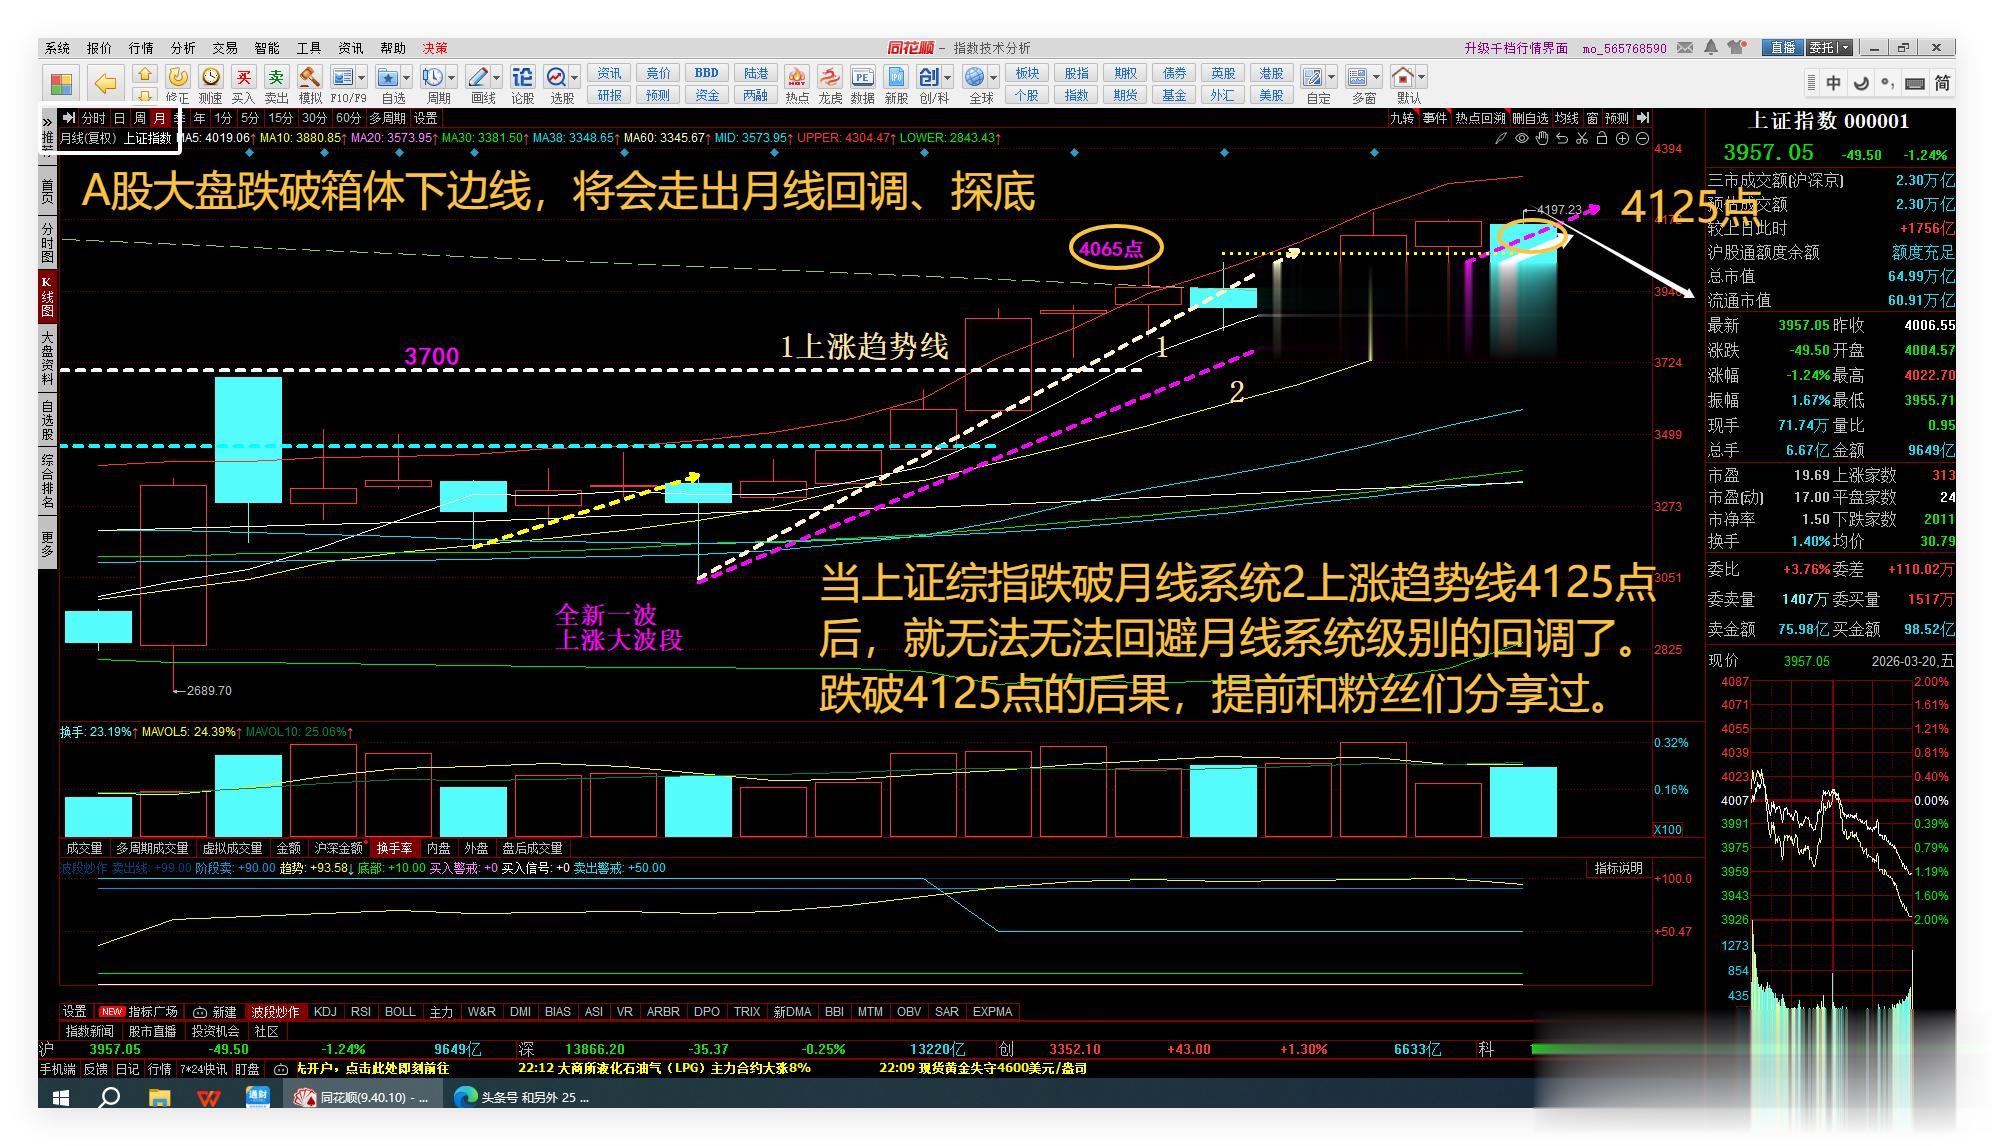Toggle the lock icon in the chart drawing tools
This screenshot has width=1994, height=1146.
(1601, 138)
